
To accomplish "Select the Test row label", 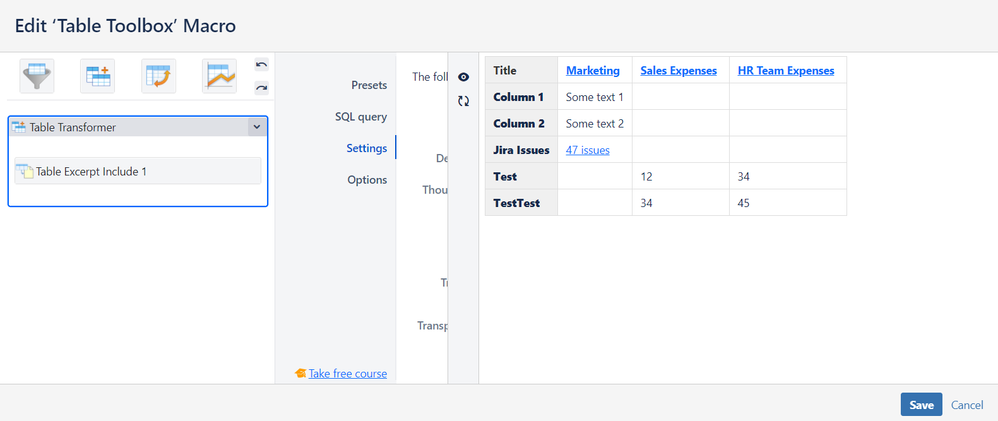I will click(521, 176).
